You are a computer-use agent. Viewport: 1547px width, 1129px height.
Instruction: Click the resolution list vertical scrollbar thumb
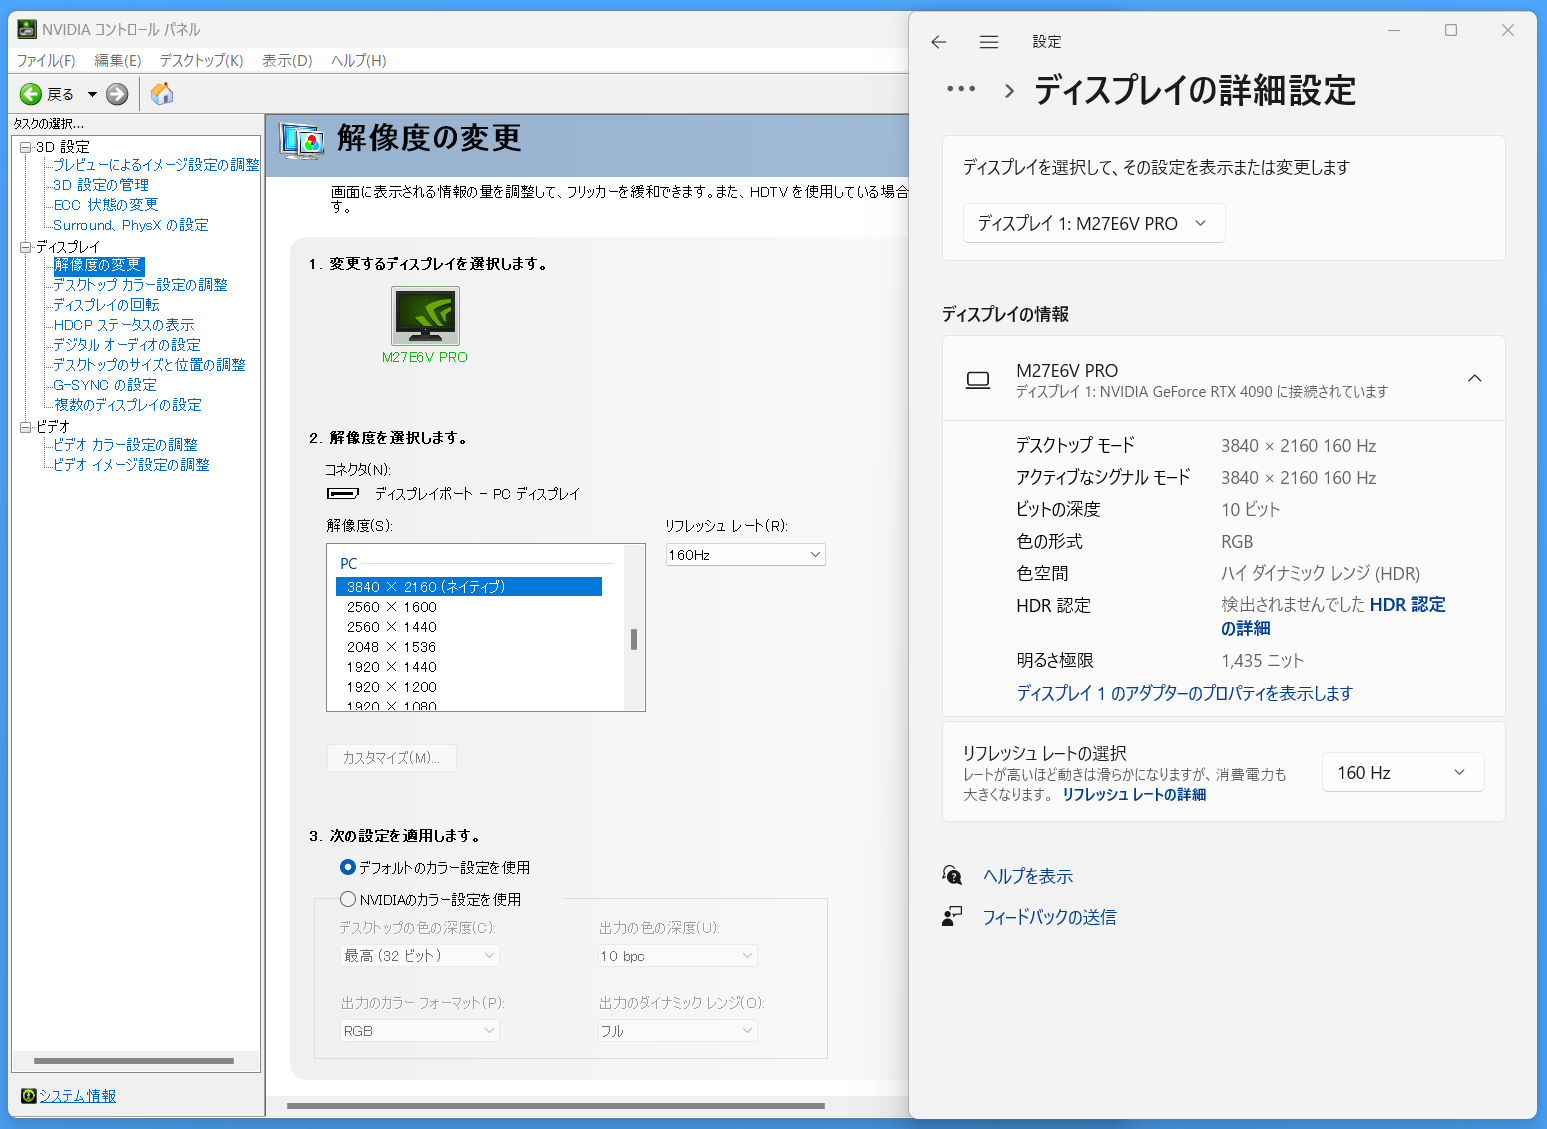point(634,639)
